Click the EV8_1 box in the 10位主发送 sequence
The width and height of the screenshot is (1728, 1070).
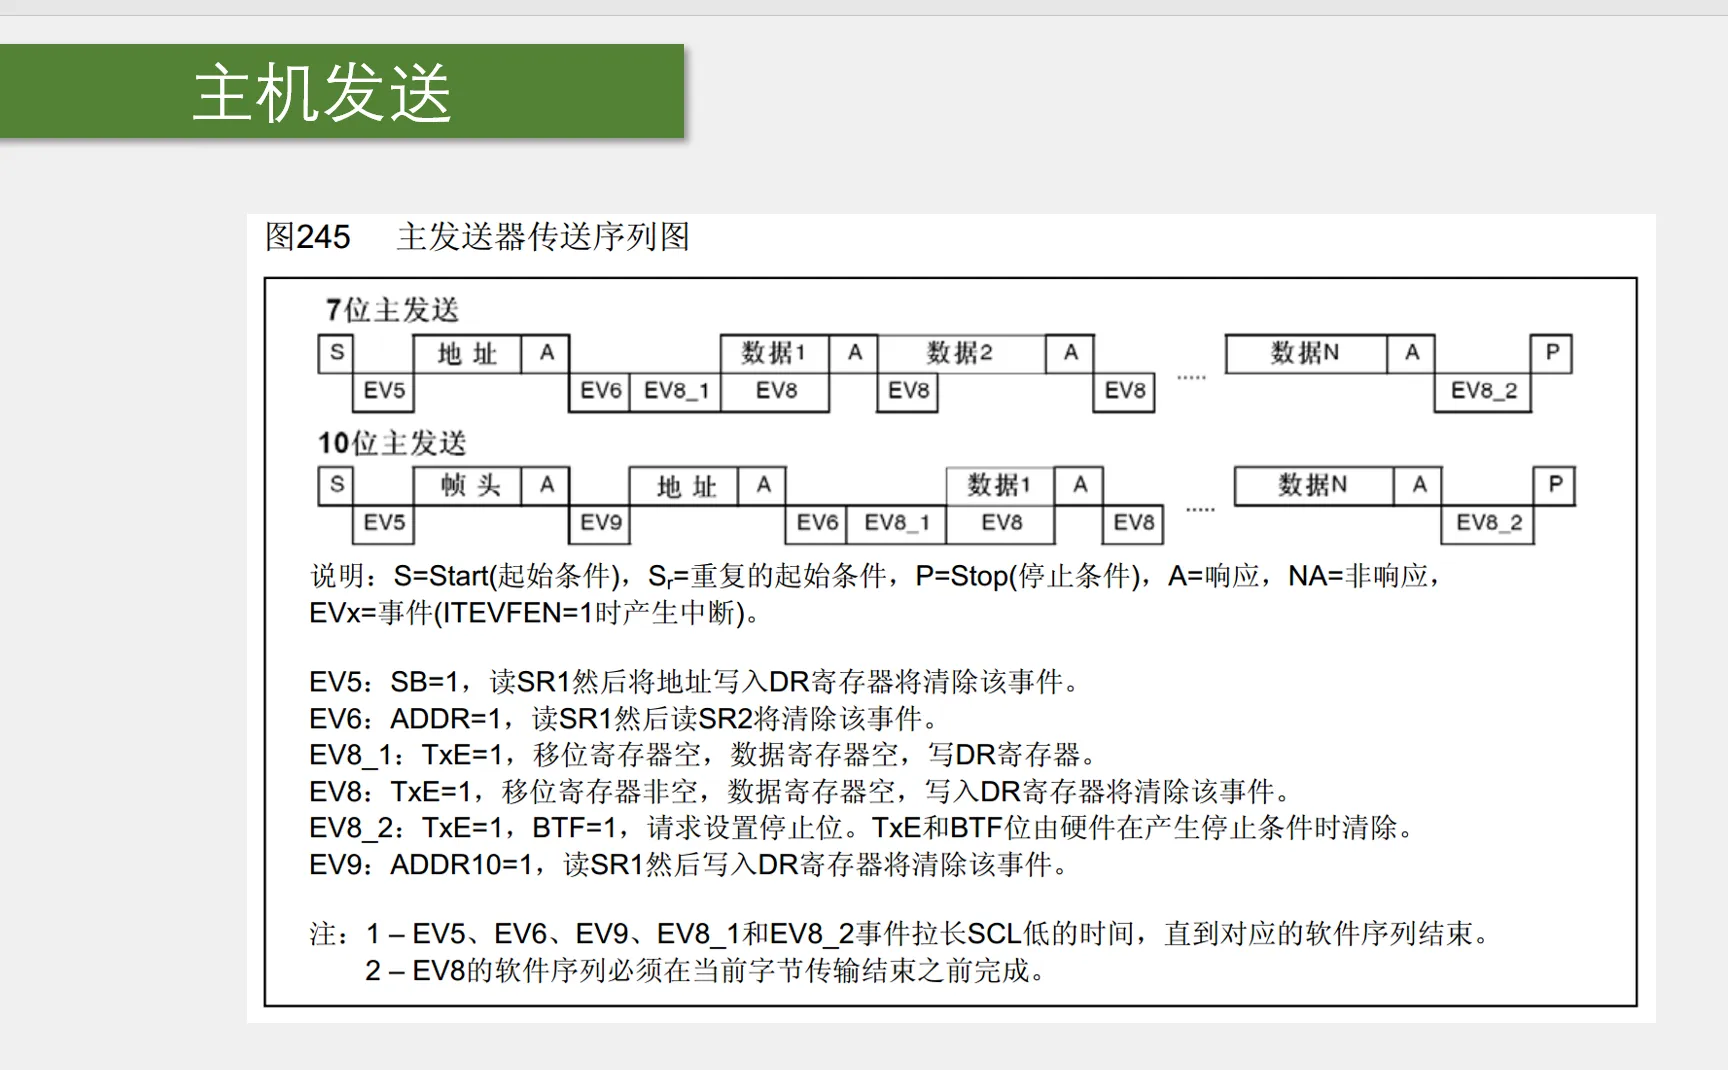[897, 523]
